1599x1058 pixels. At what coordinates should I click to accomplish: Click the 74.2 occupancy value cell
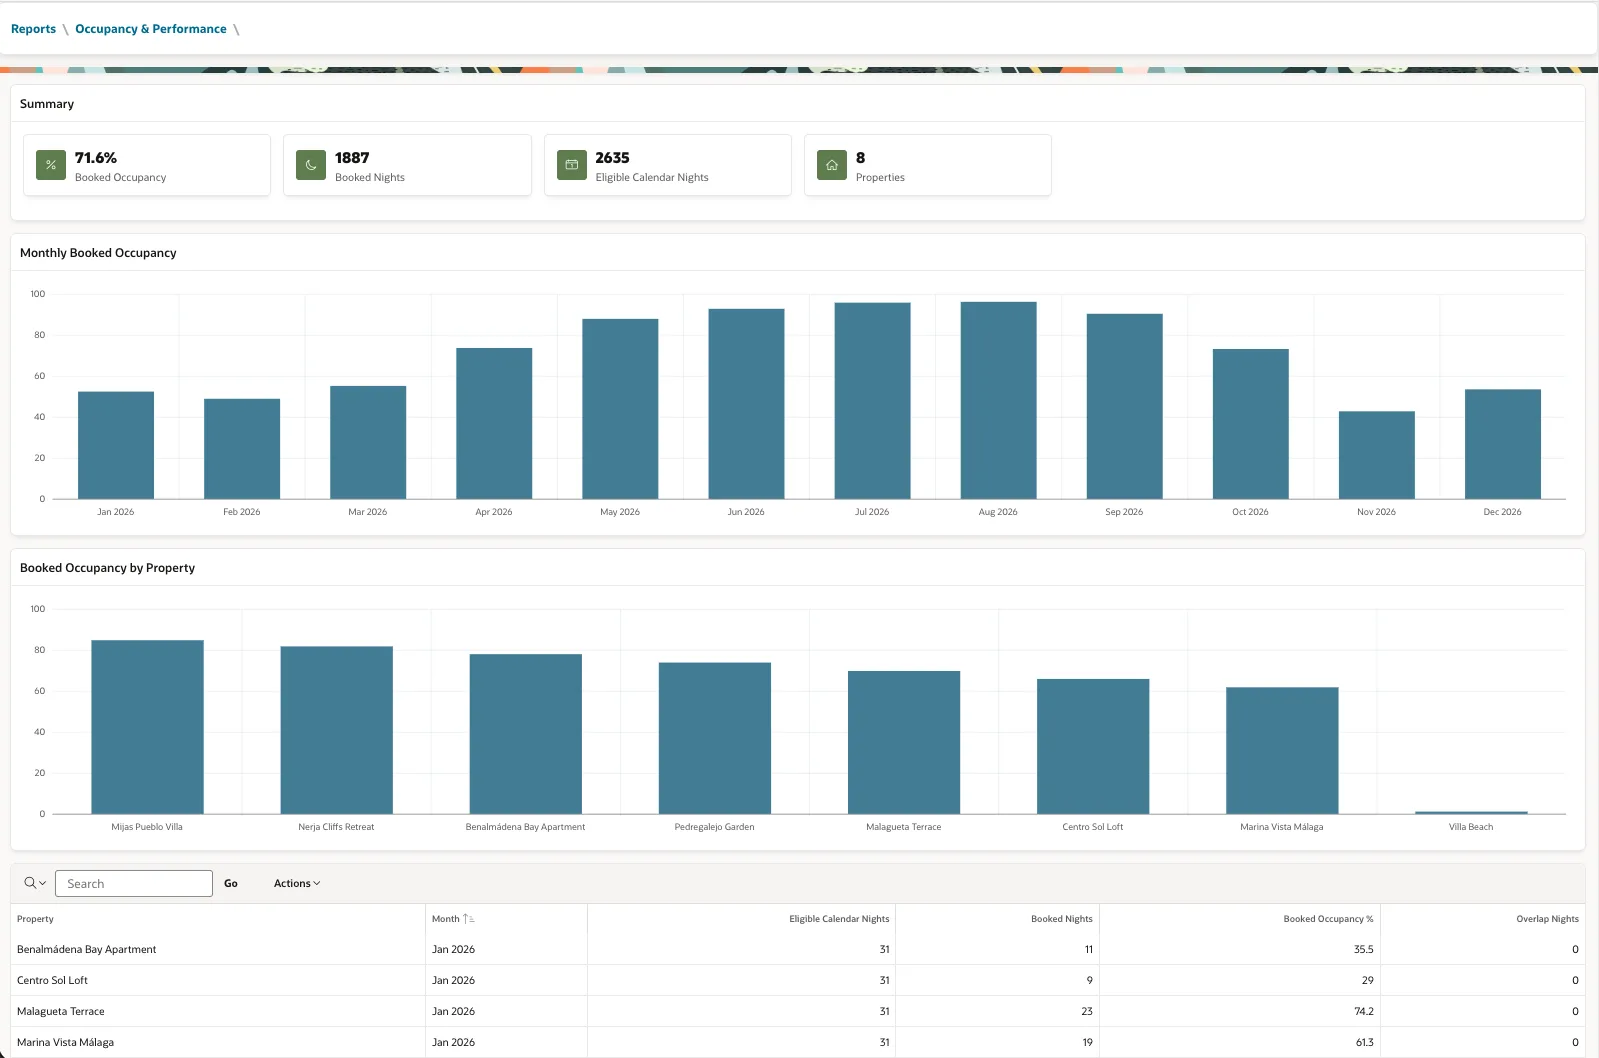(1240, 1011)
